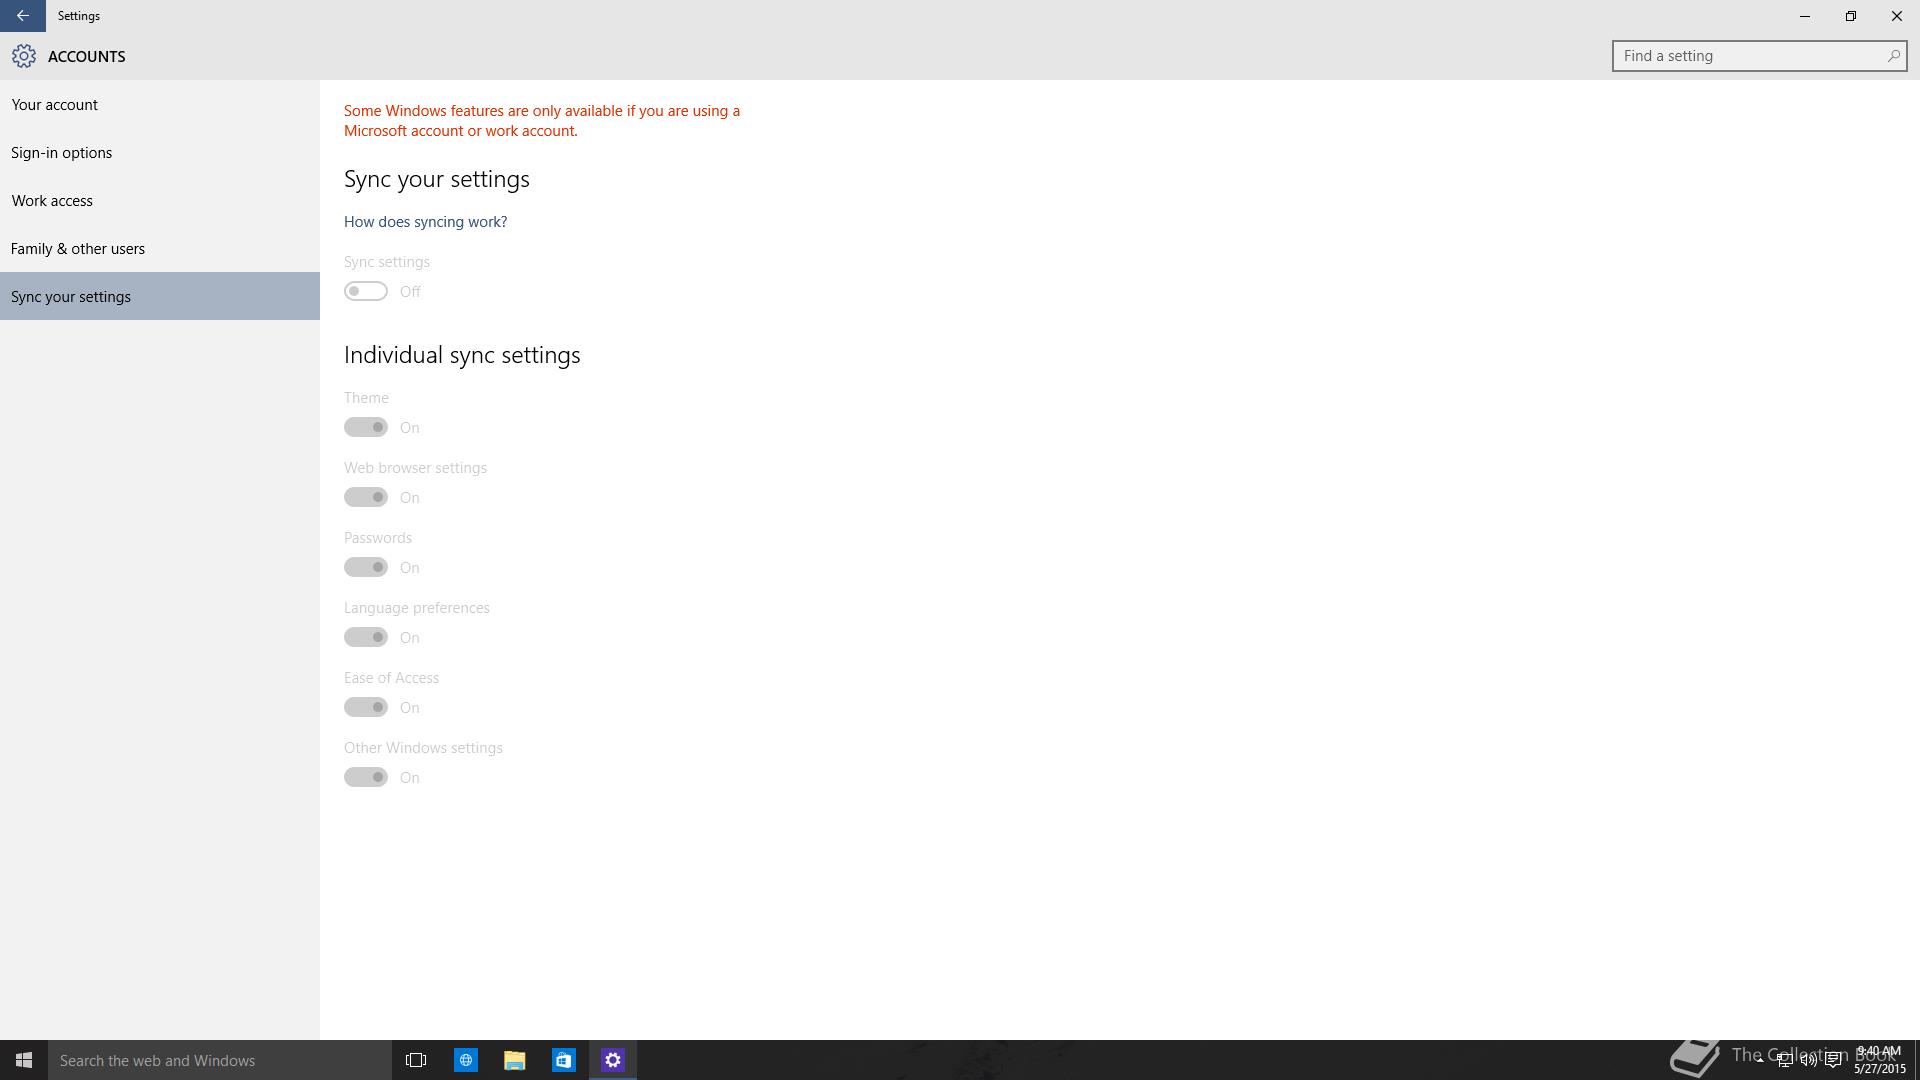Open Family & other users section
1920x1080 pixels.
click(x=160, y=248)
